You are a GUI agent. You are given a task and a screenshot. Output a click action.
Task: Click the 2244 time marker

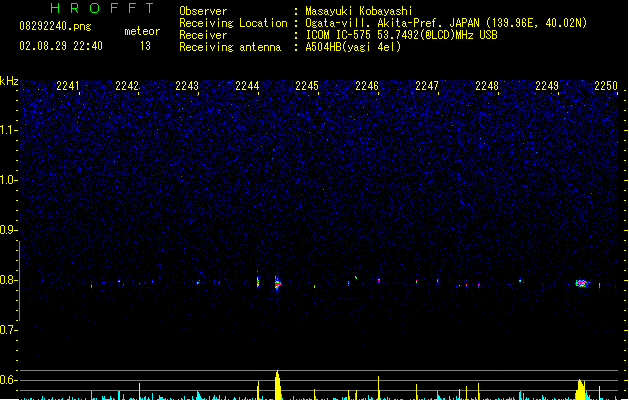(247, 86)
